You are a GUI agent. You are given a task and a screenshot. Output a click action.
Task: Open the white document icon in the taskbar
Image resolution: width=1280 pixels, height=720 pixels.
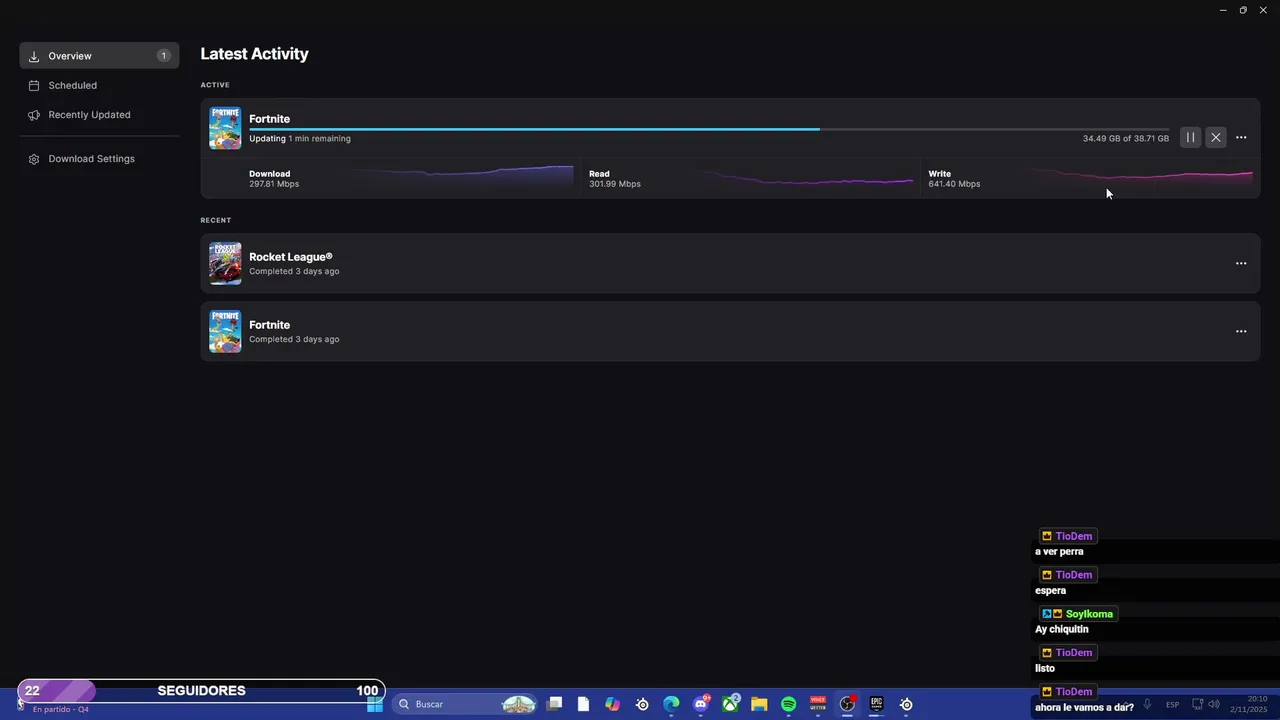tap(583, 704)
